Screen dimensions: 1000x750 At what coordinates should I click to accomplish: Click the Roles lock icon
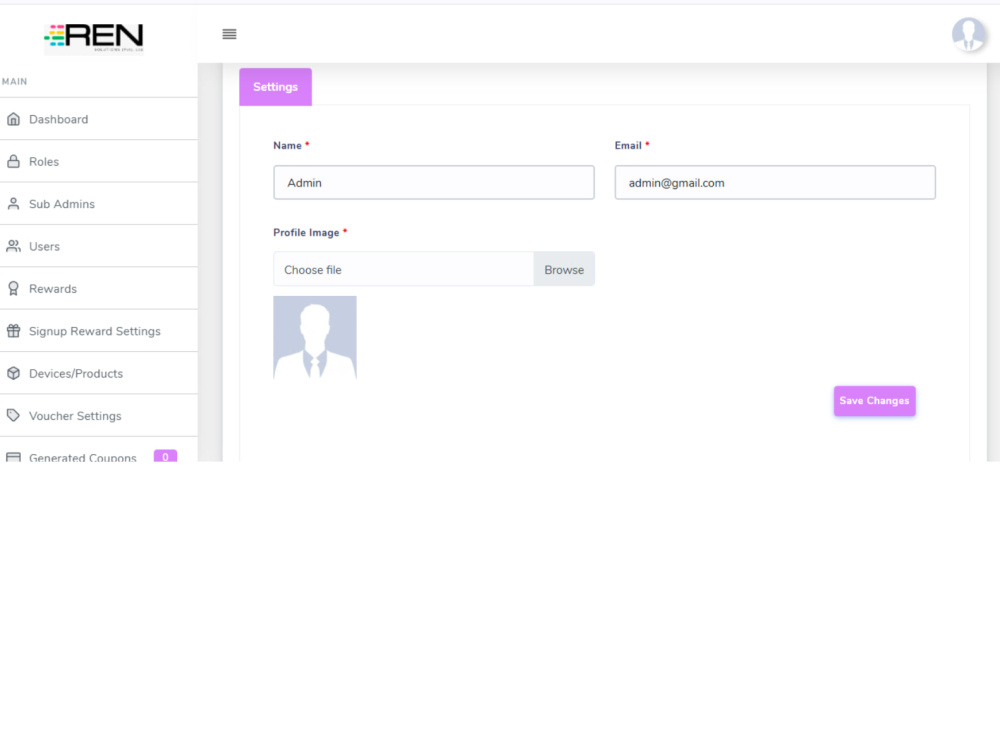[13, 161]
